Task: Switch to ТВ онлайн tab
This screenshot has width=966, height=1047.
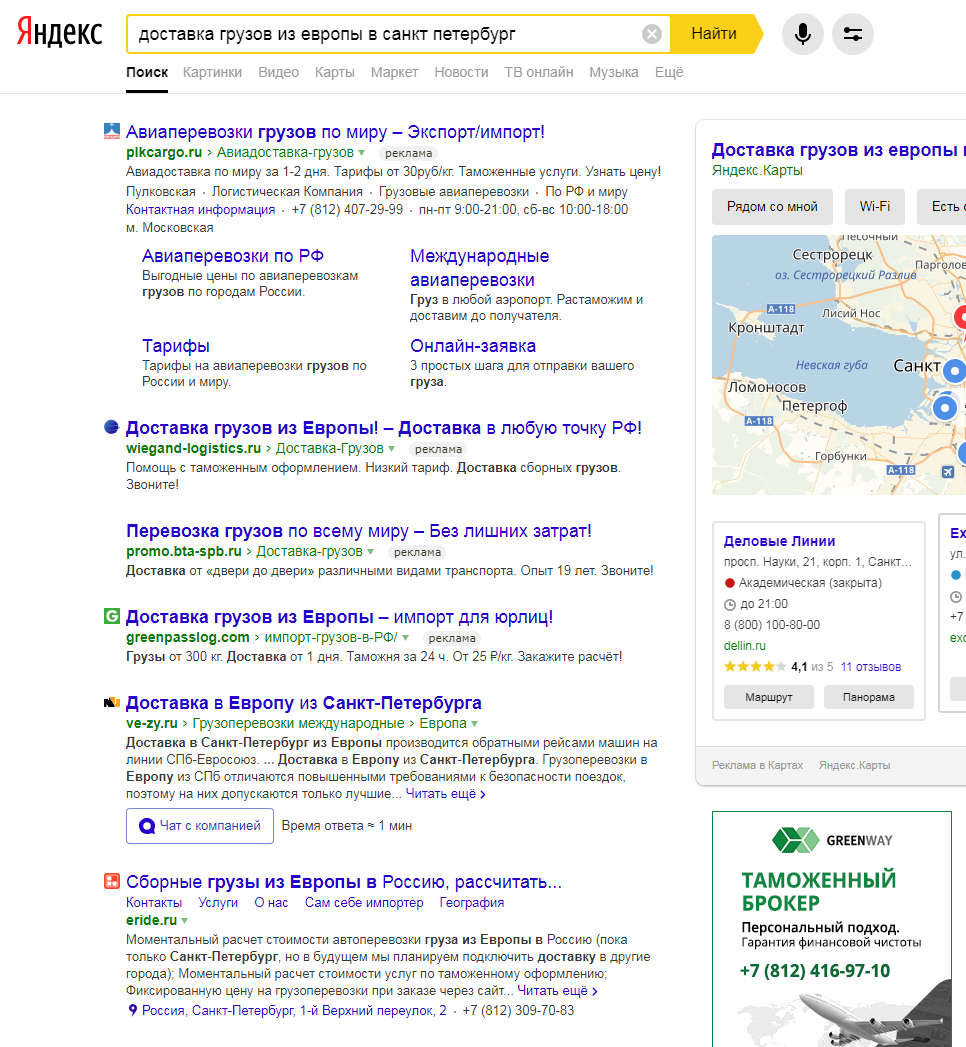Action: 539,72
